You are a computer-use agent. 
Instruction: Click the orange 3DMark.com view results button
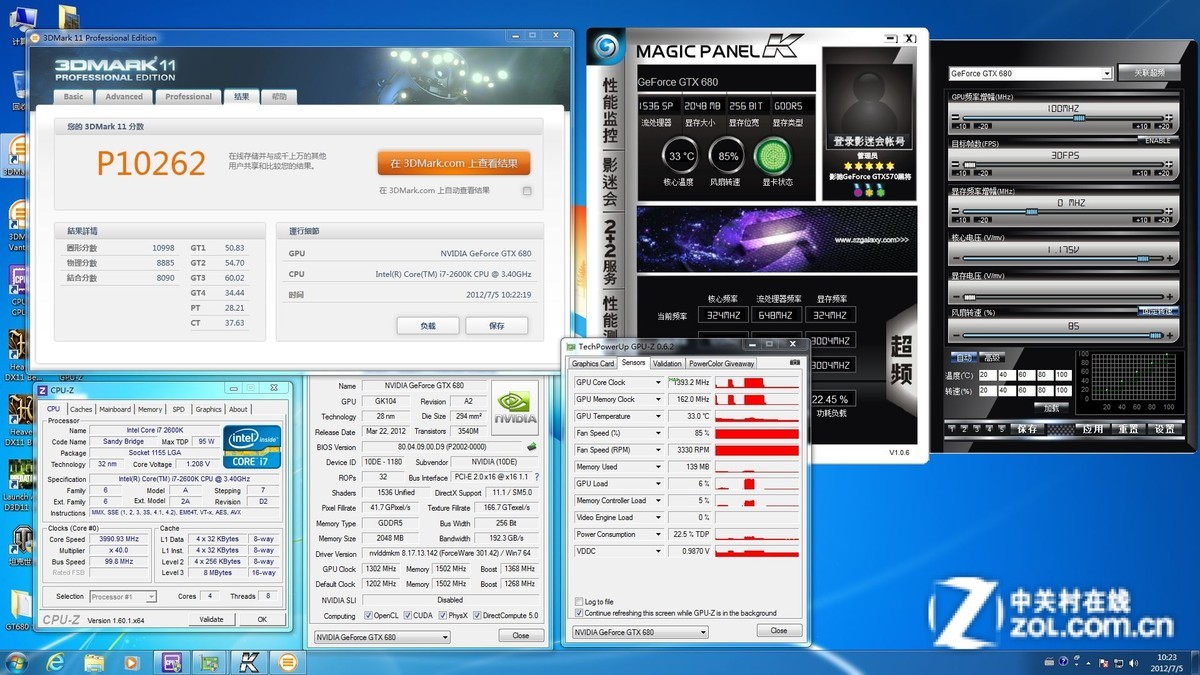(x=454, y=163)
